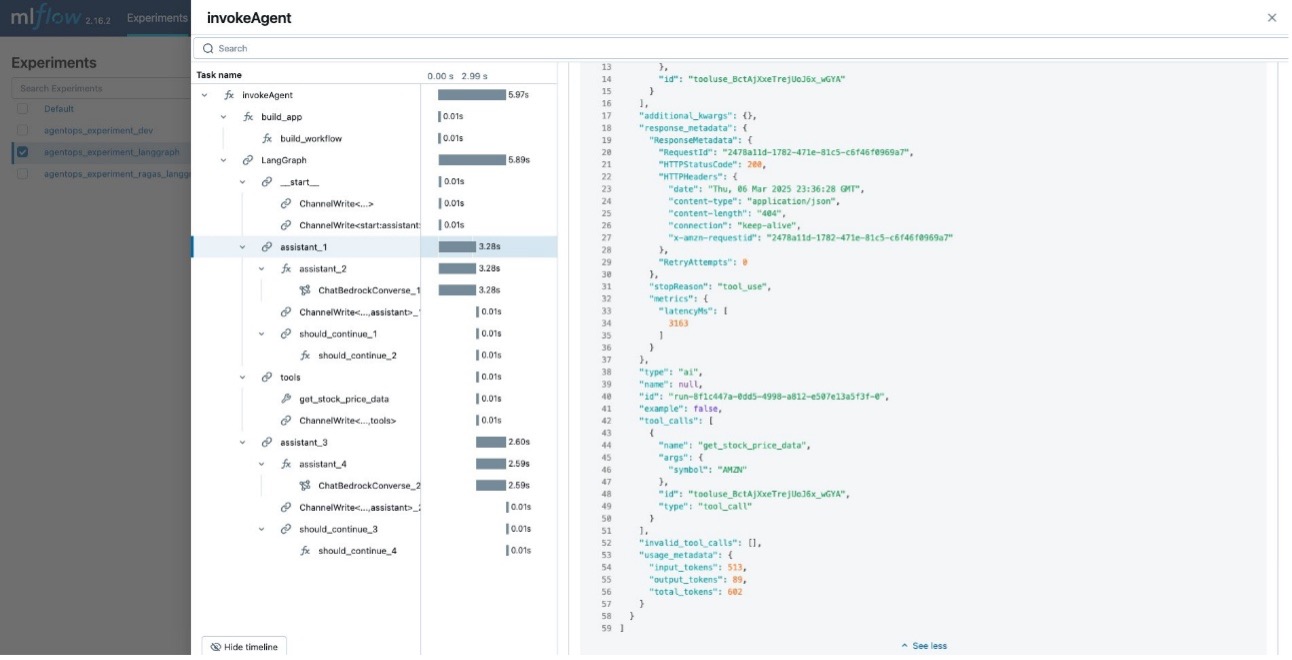
Task: Collapse the tools span
Action: [x=243, y=377]
